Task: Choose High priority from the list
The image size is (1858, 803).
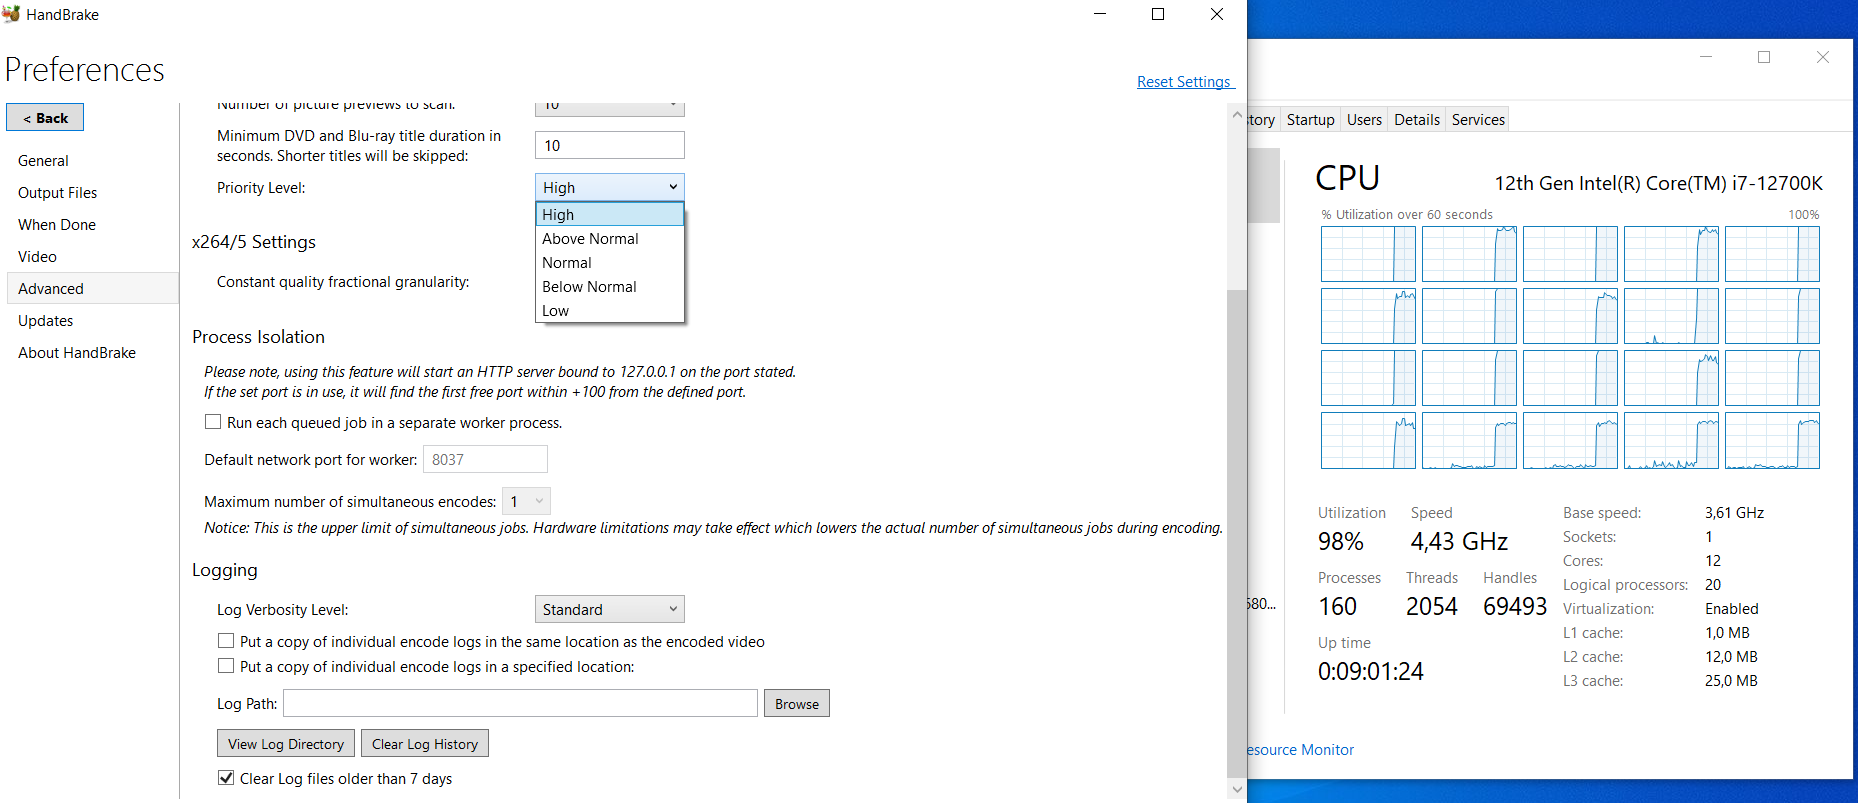Action: [x=610, y=214]
